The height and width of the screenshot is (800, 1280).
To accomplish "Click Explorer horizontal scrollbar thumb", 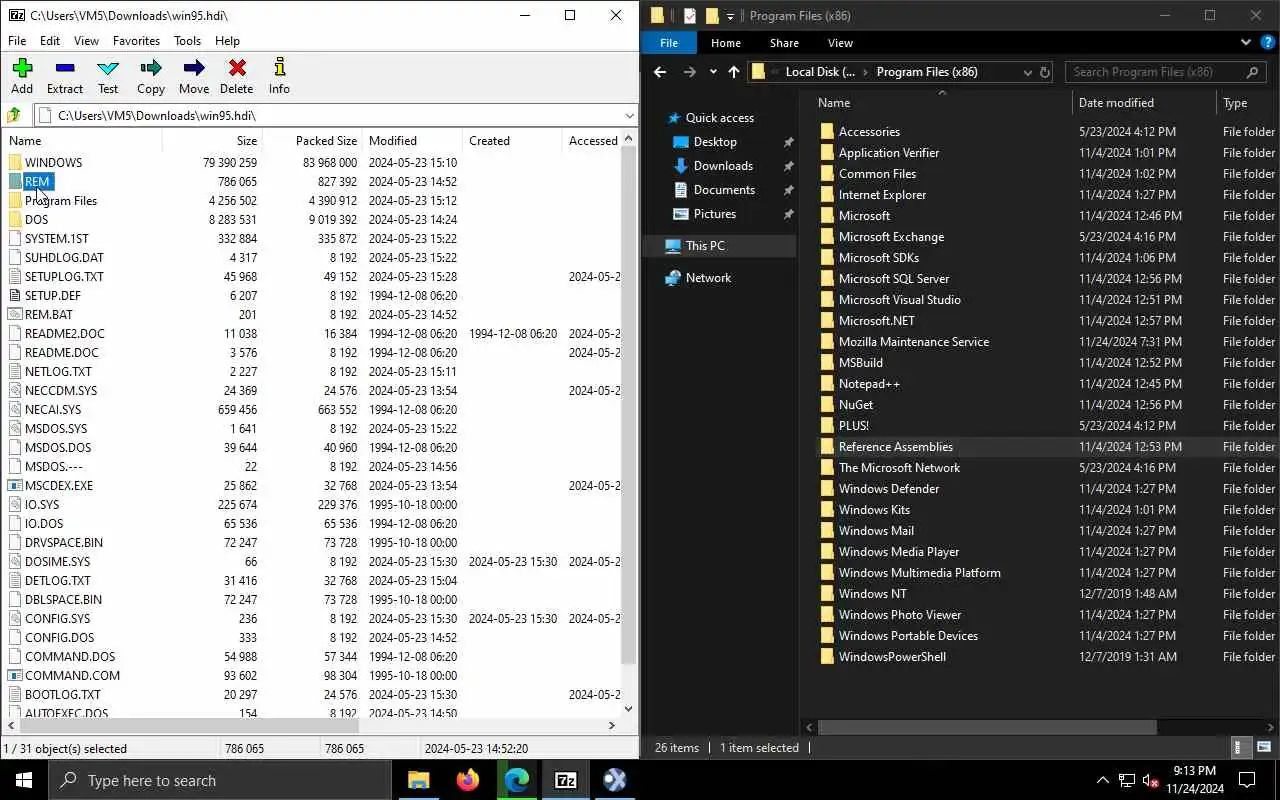I will tap(987, 727).
